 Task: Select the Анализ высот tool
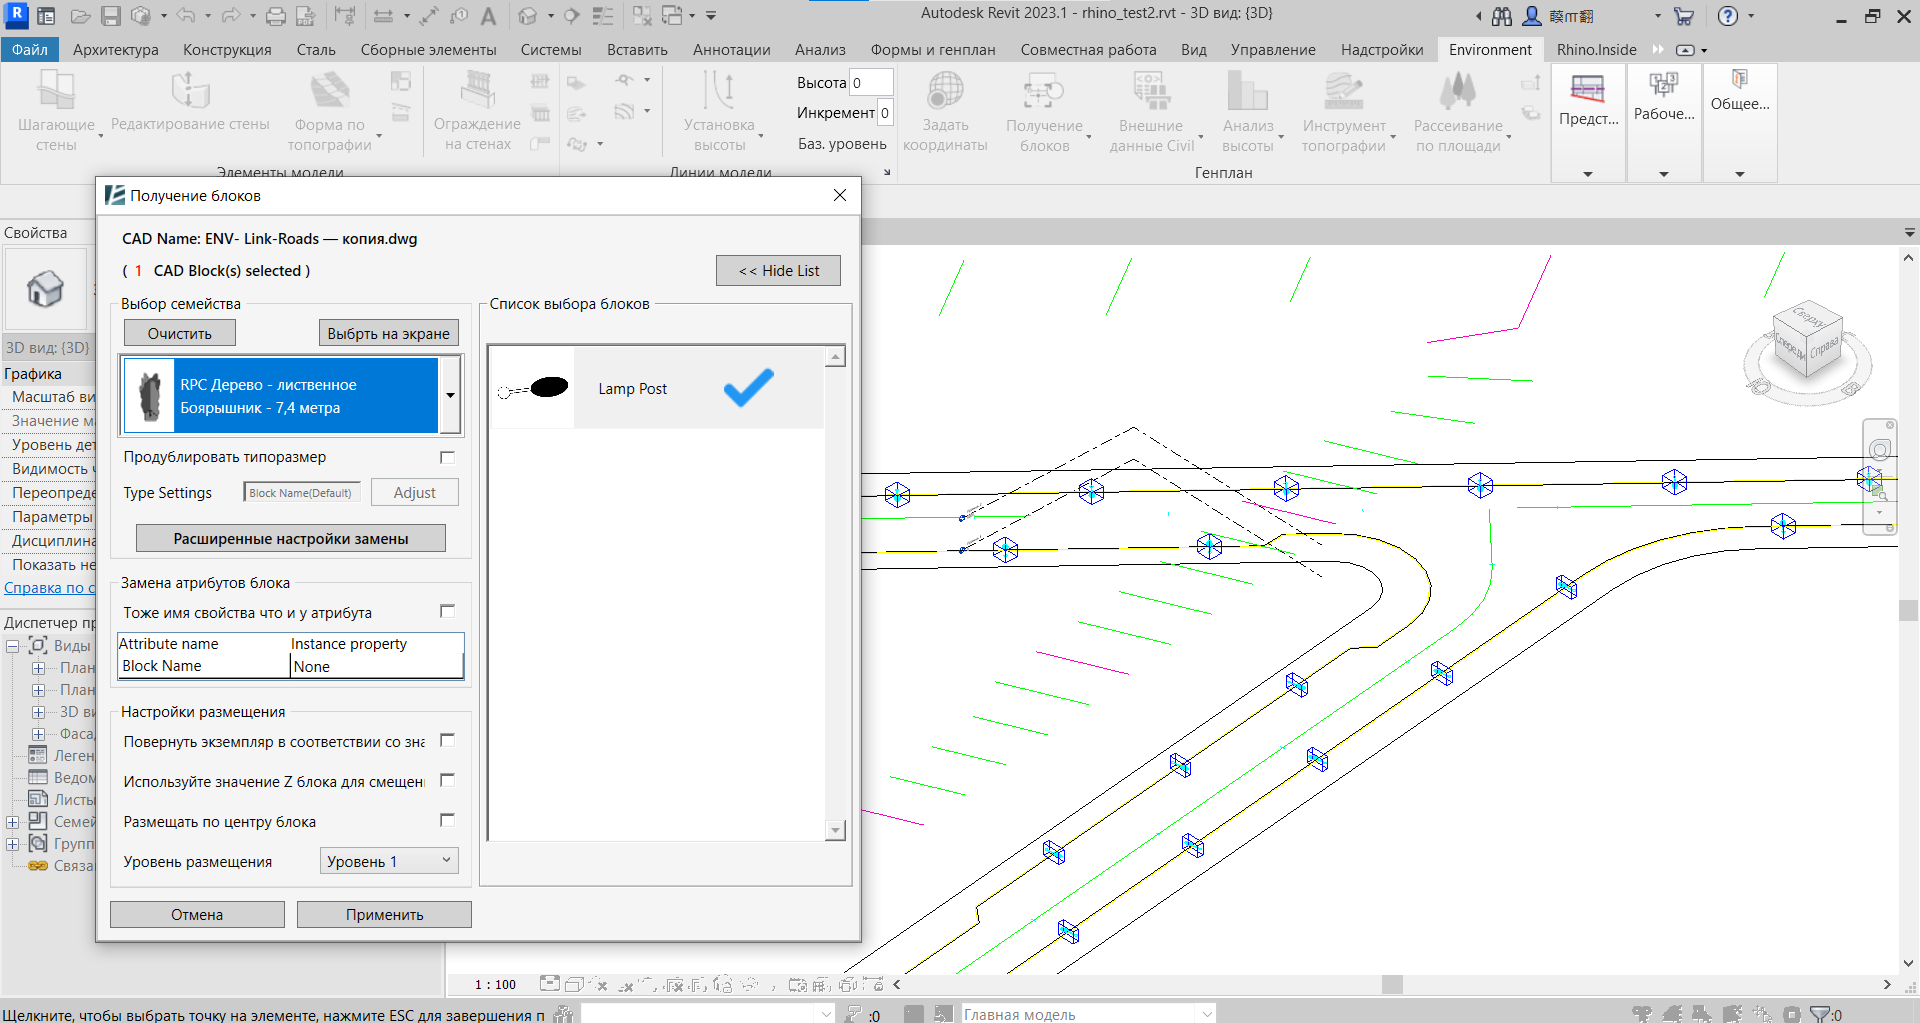[x=1248, y=110]
